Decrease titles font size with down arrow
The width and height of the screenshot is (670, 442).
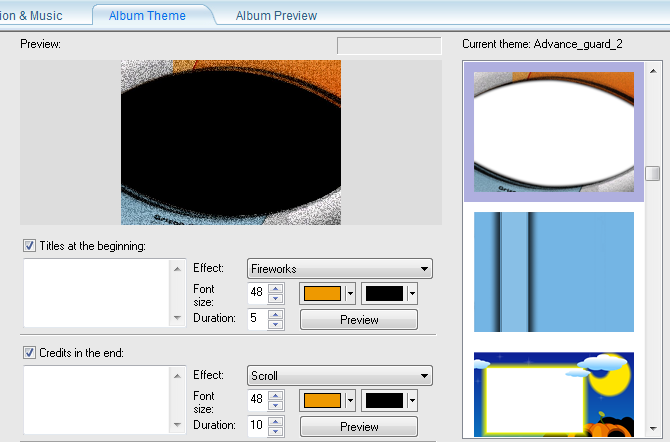276,298
